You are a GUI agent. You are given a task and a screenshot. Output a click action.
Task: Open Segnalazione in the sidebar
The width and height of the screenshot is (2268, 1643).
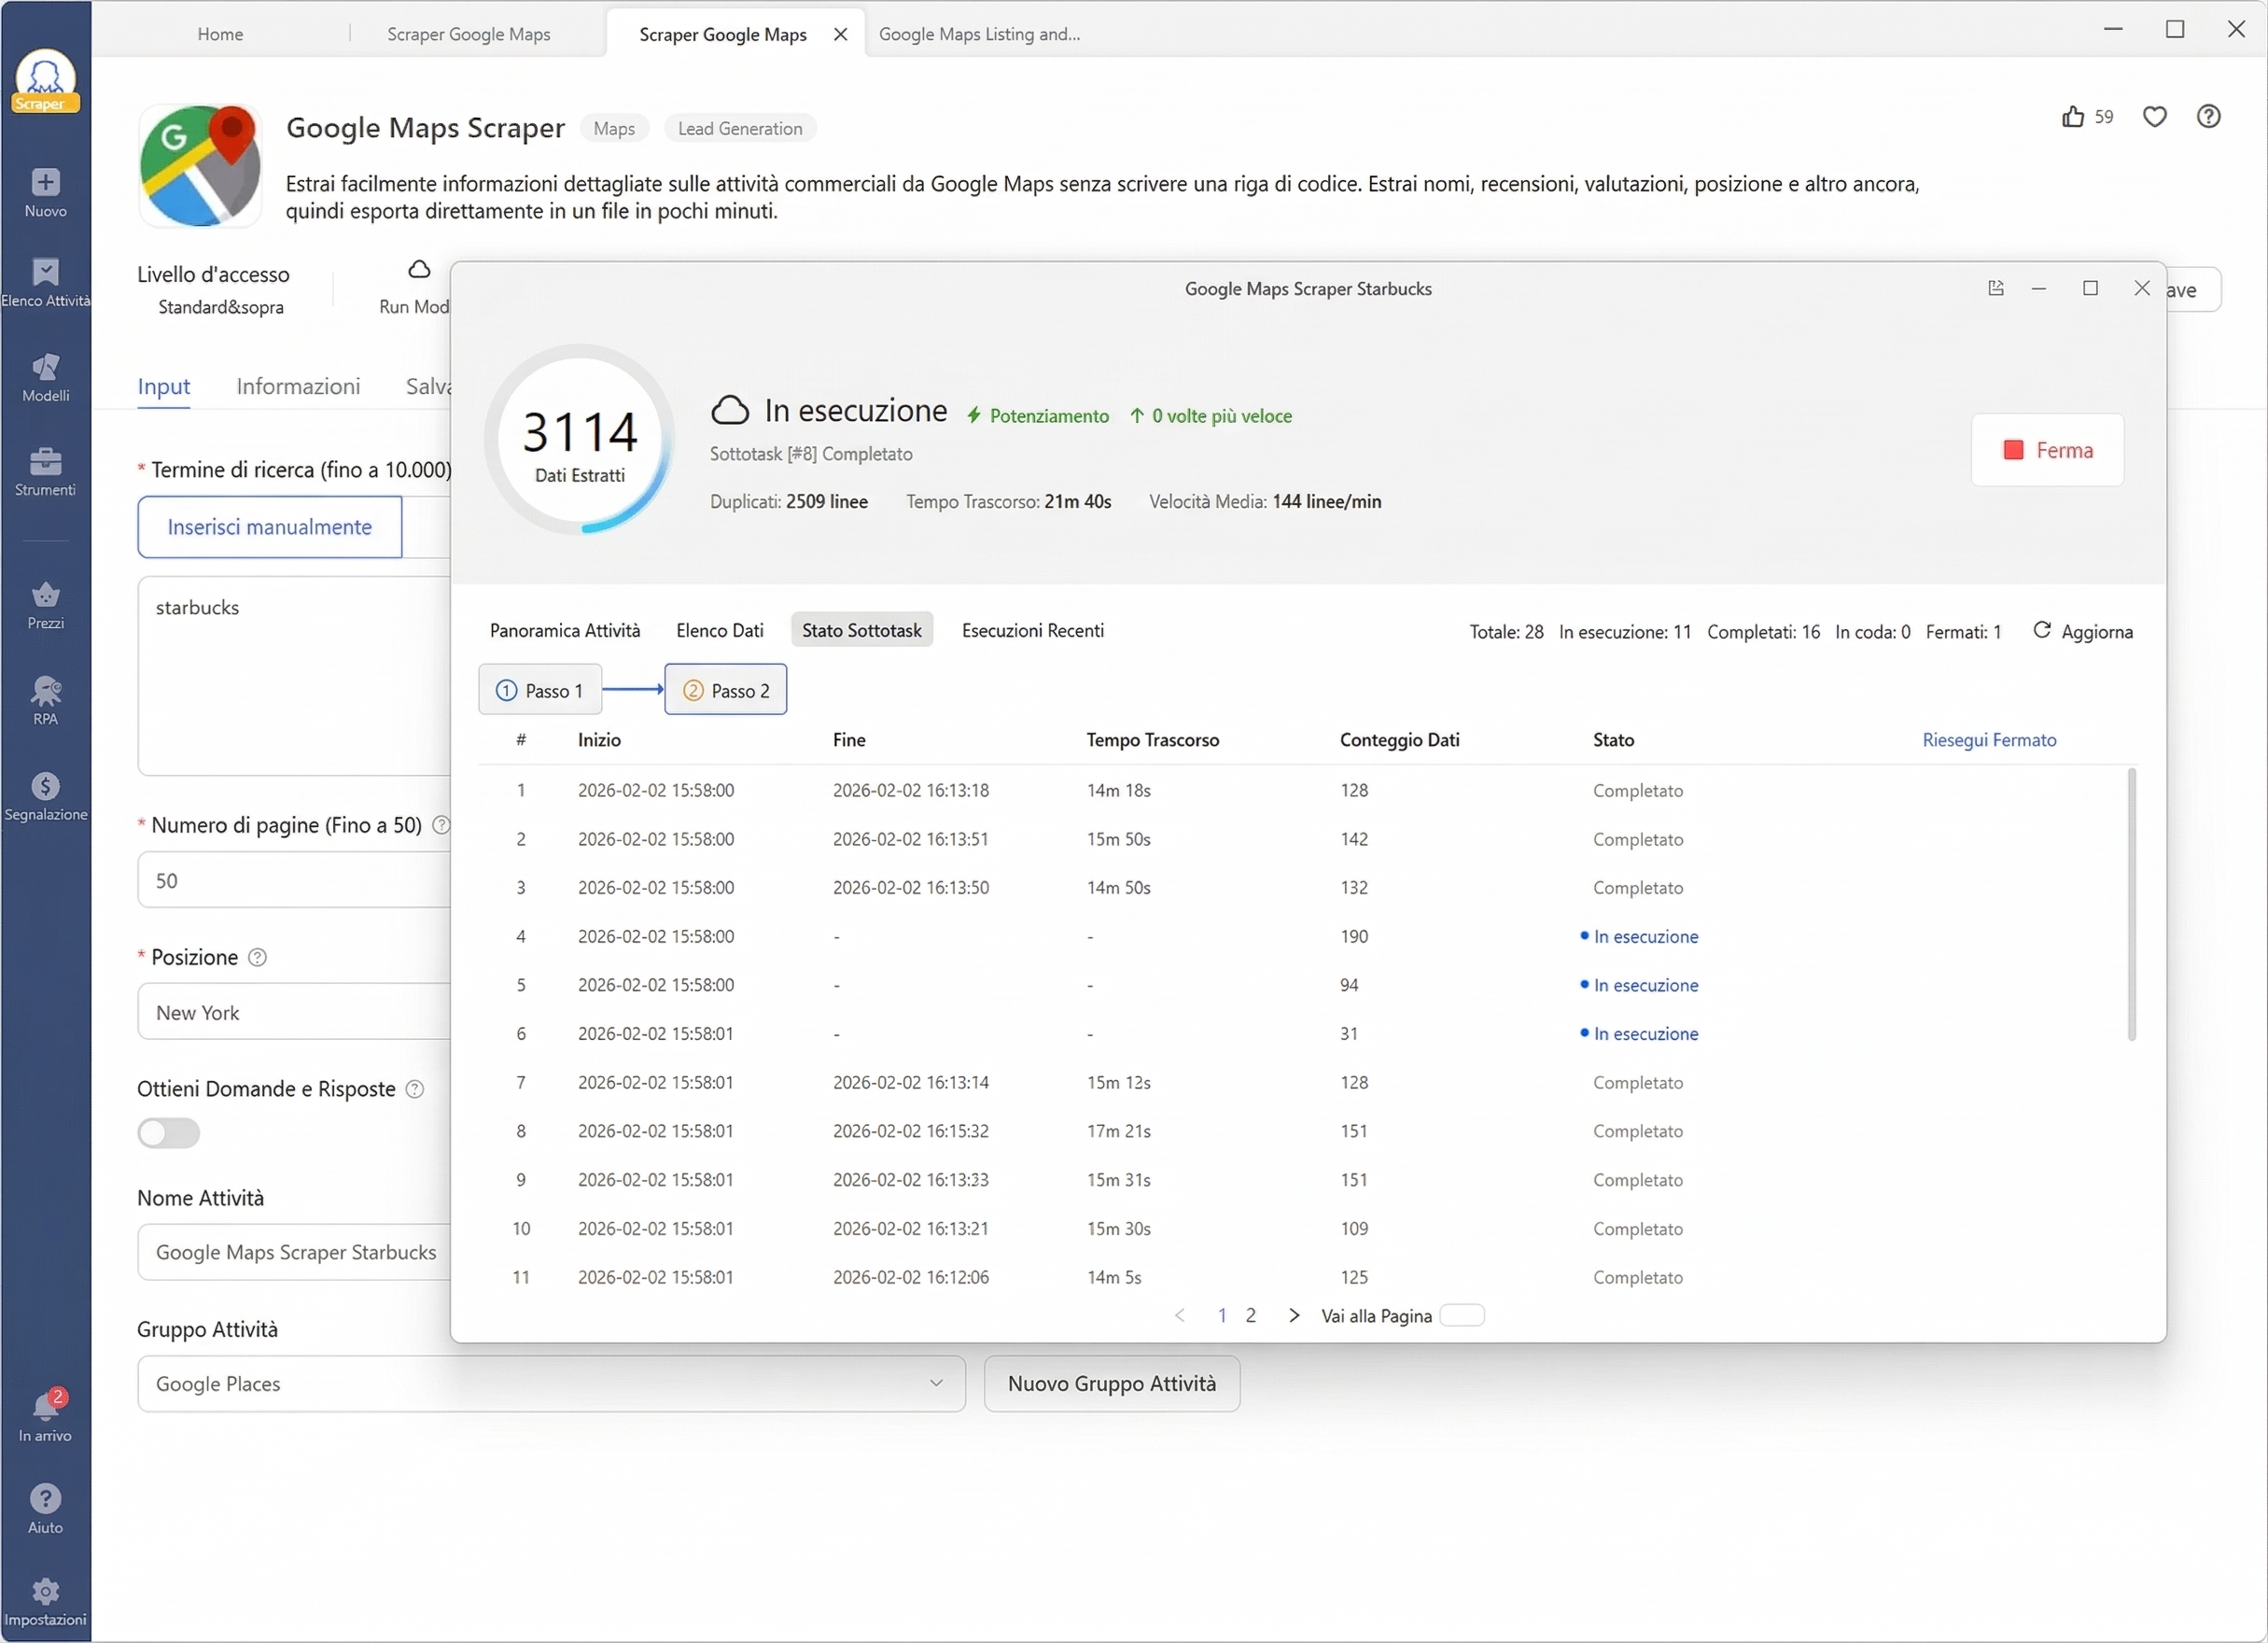click(45, 797)
